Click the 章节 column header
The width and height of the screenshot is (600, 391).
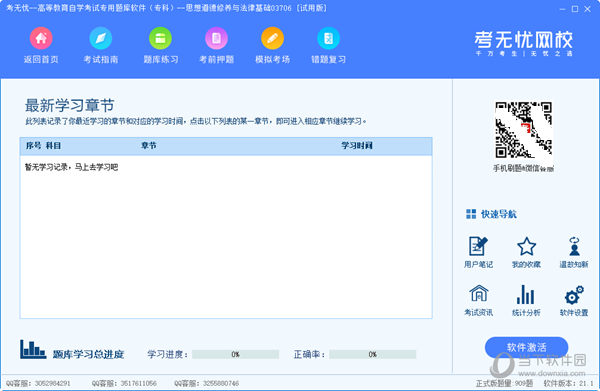(x=148, y=145)
